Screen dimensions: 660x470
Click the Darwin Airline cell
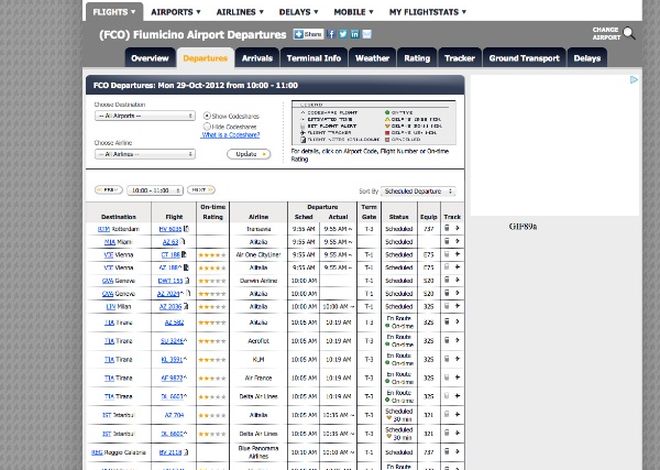pyautogui.click(x=258, y=281)
